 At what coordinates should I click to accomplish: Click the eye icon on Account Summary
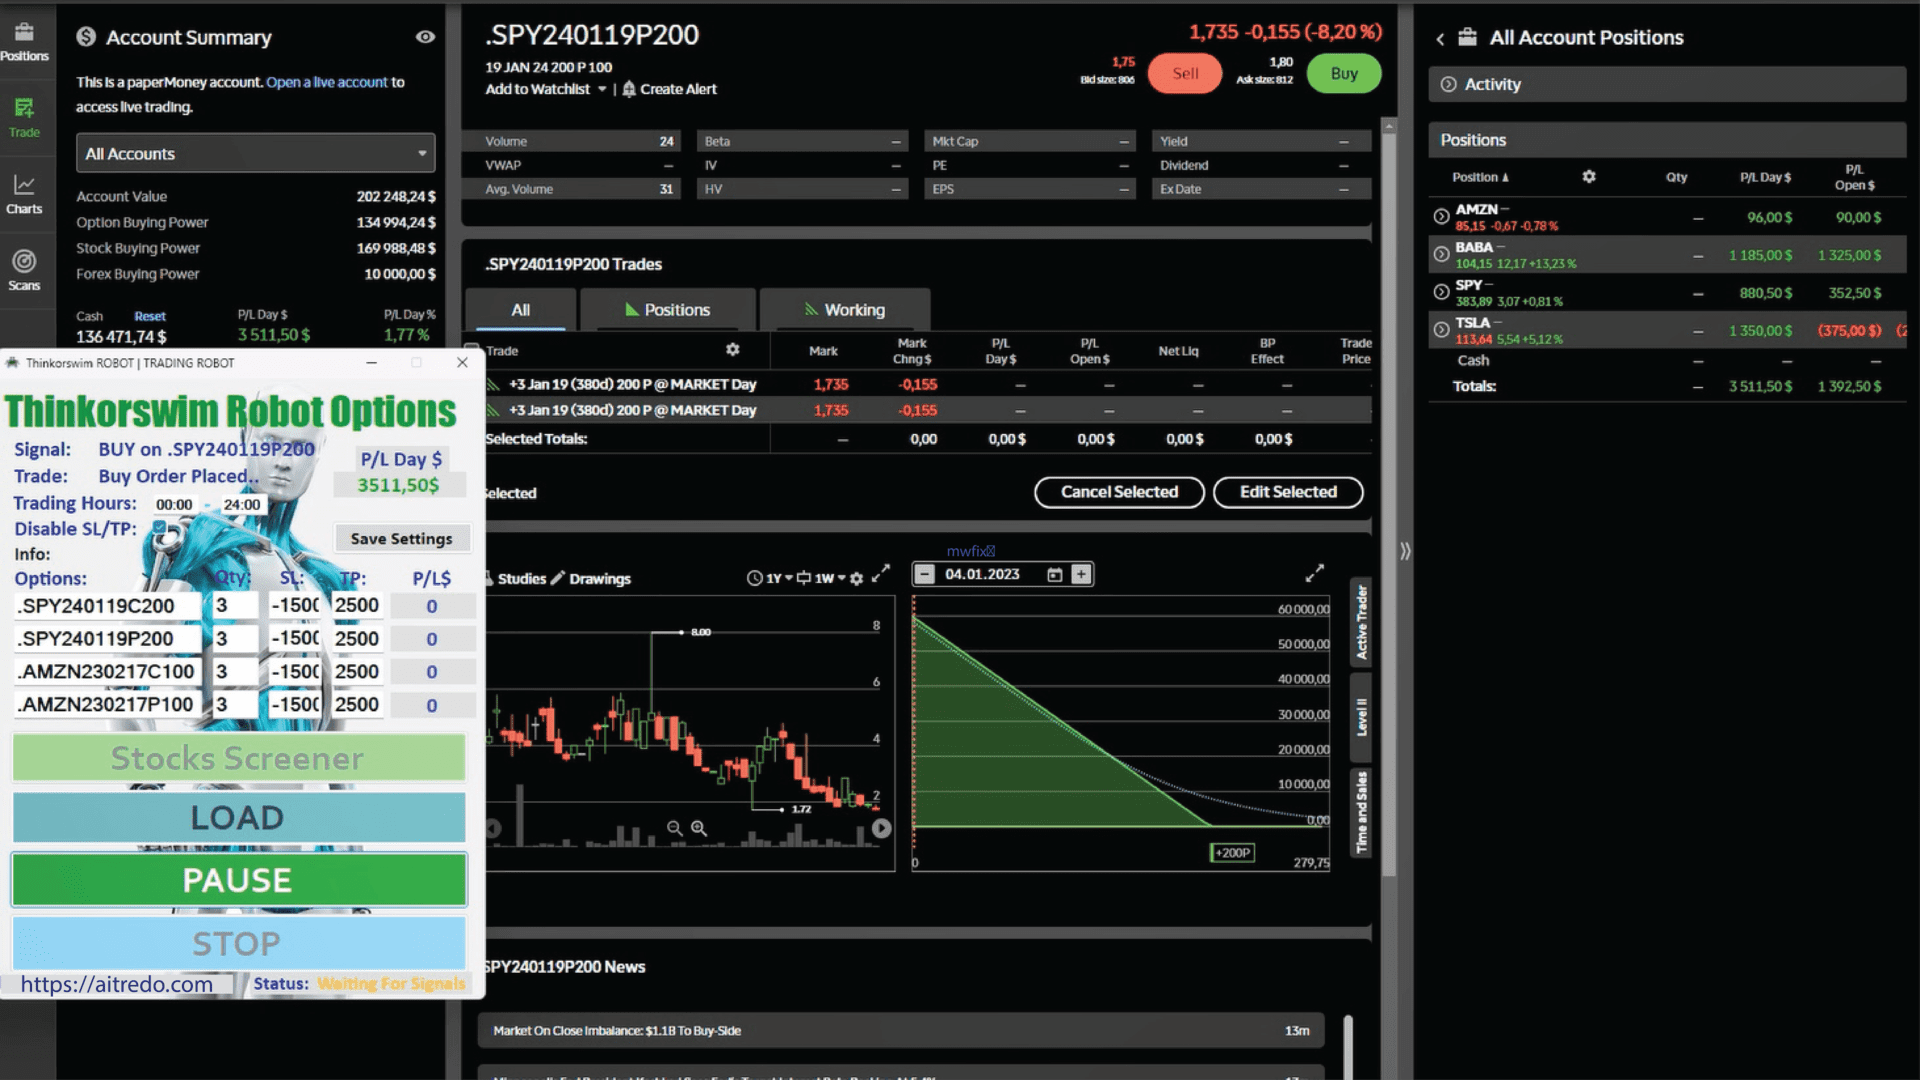tap(425, 37)
